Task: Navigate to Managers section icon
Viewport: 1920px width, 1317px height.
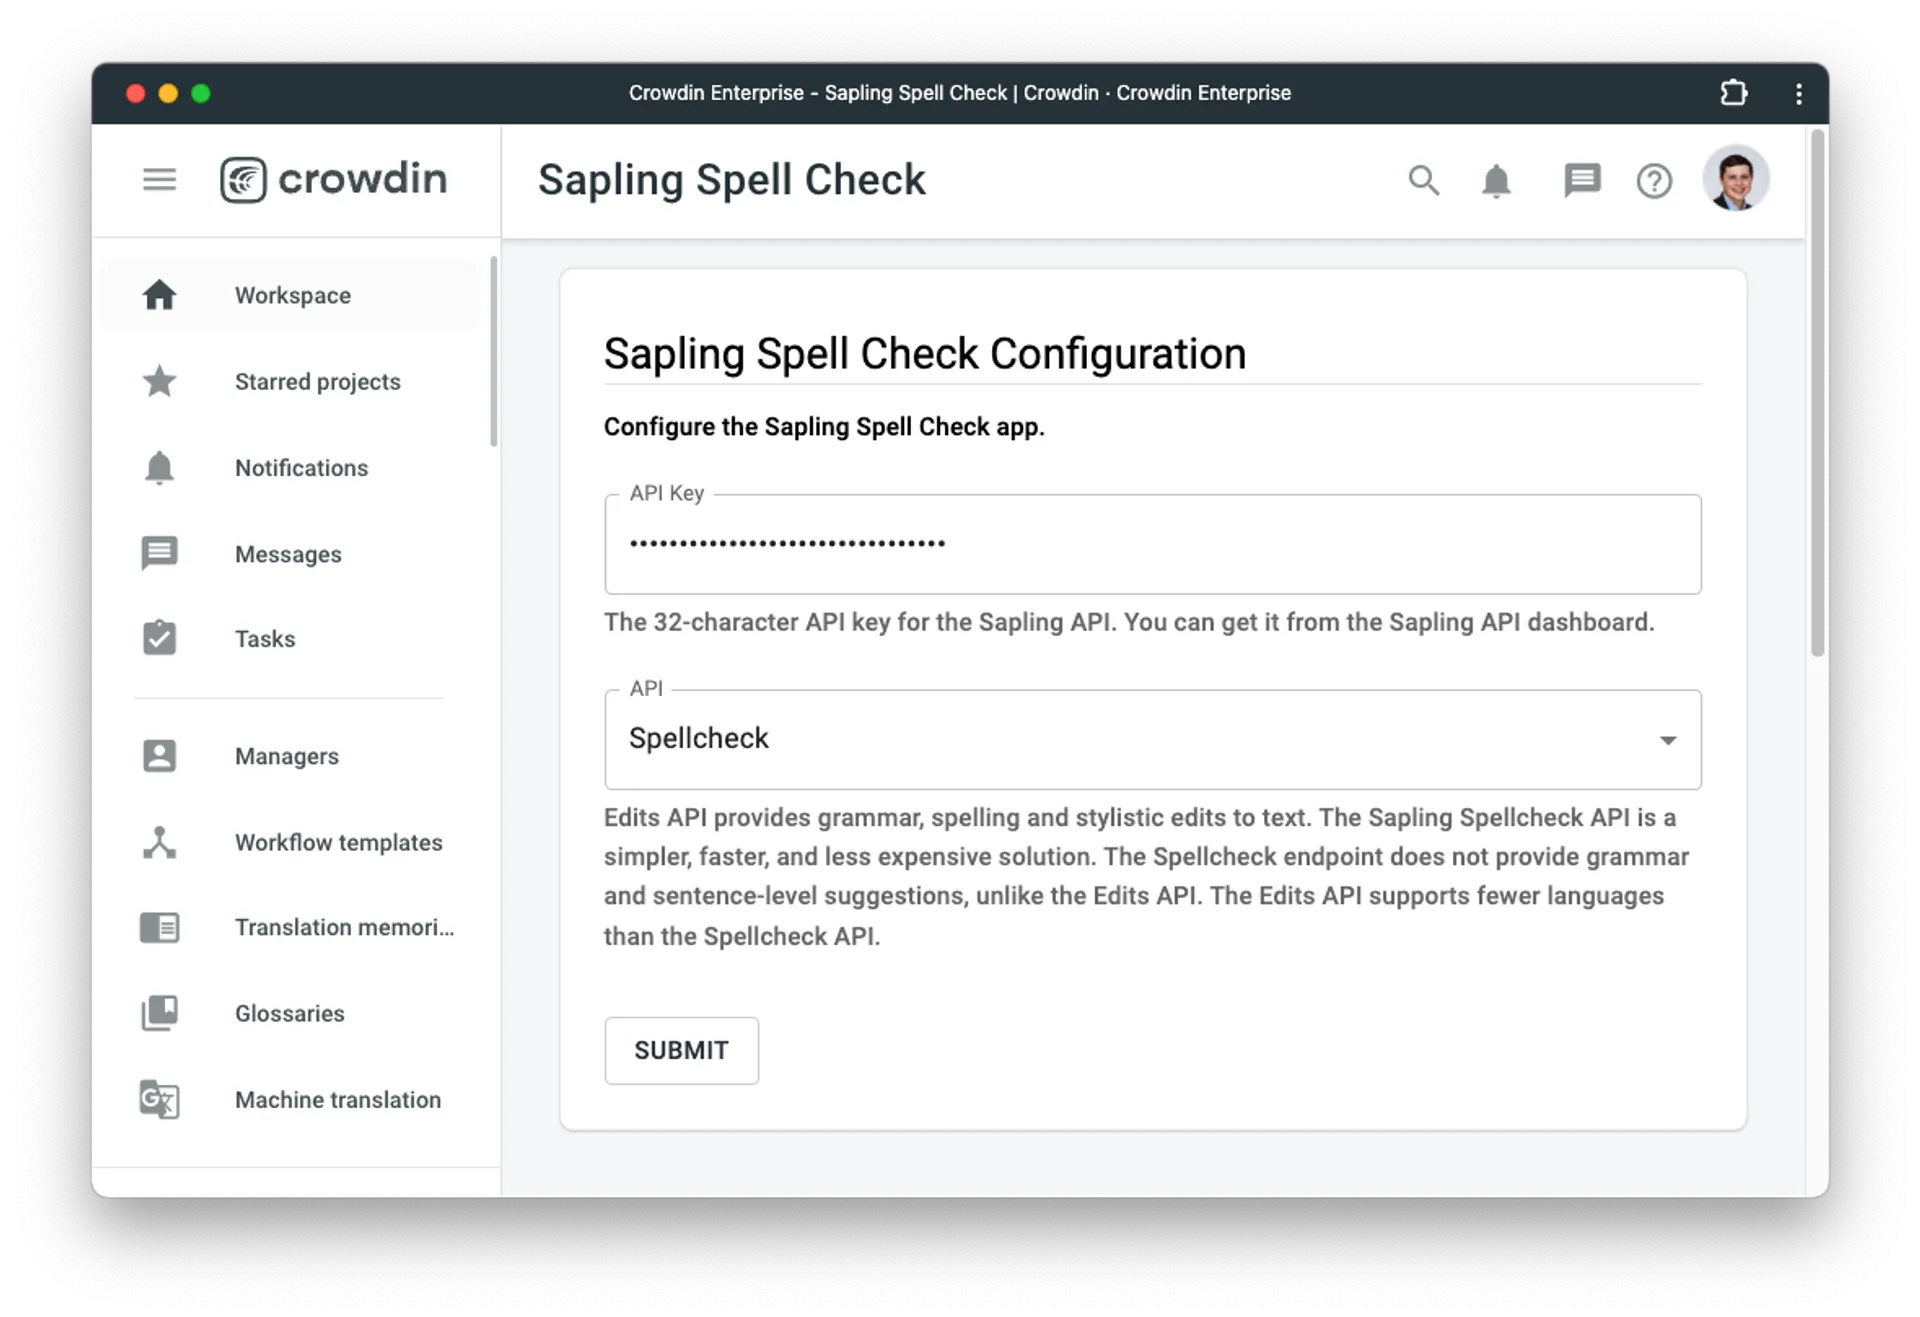Action: (158, 755)
